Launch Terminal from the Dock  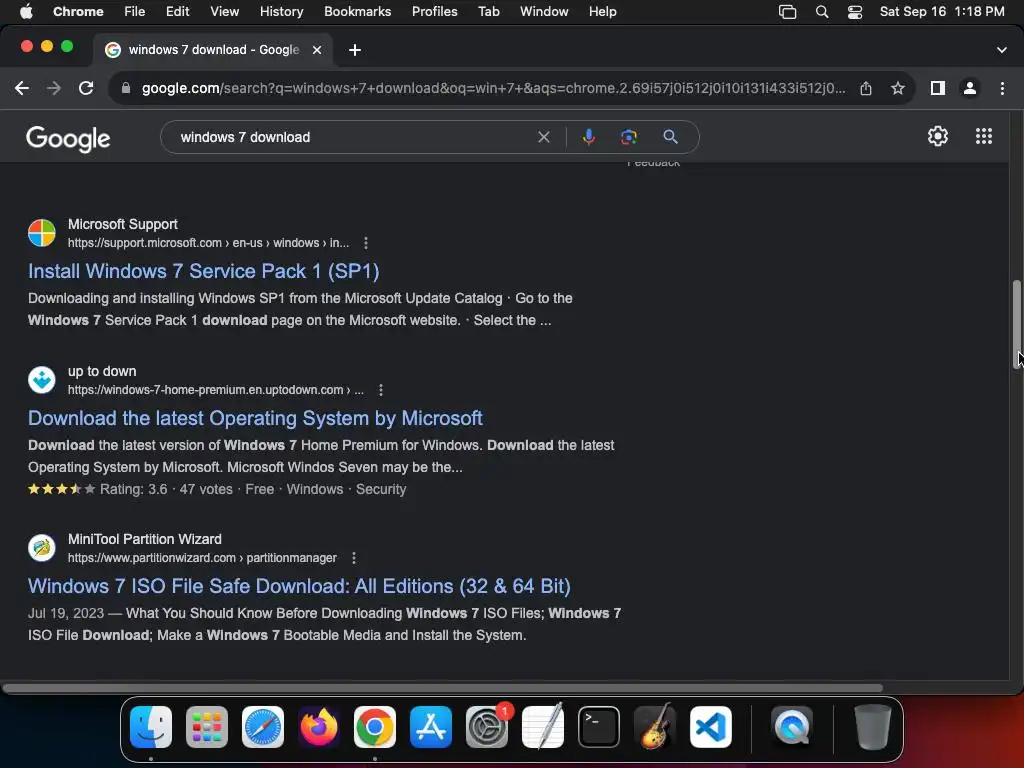pos(599,727)
